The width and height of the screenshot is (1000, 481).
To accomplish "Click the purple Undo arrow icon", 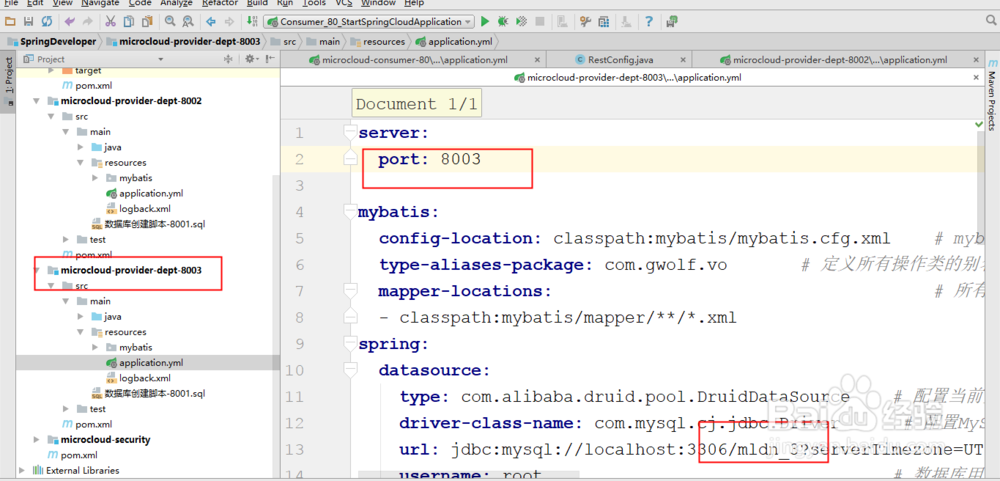I will (x=70, y=22).
